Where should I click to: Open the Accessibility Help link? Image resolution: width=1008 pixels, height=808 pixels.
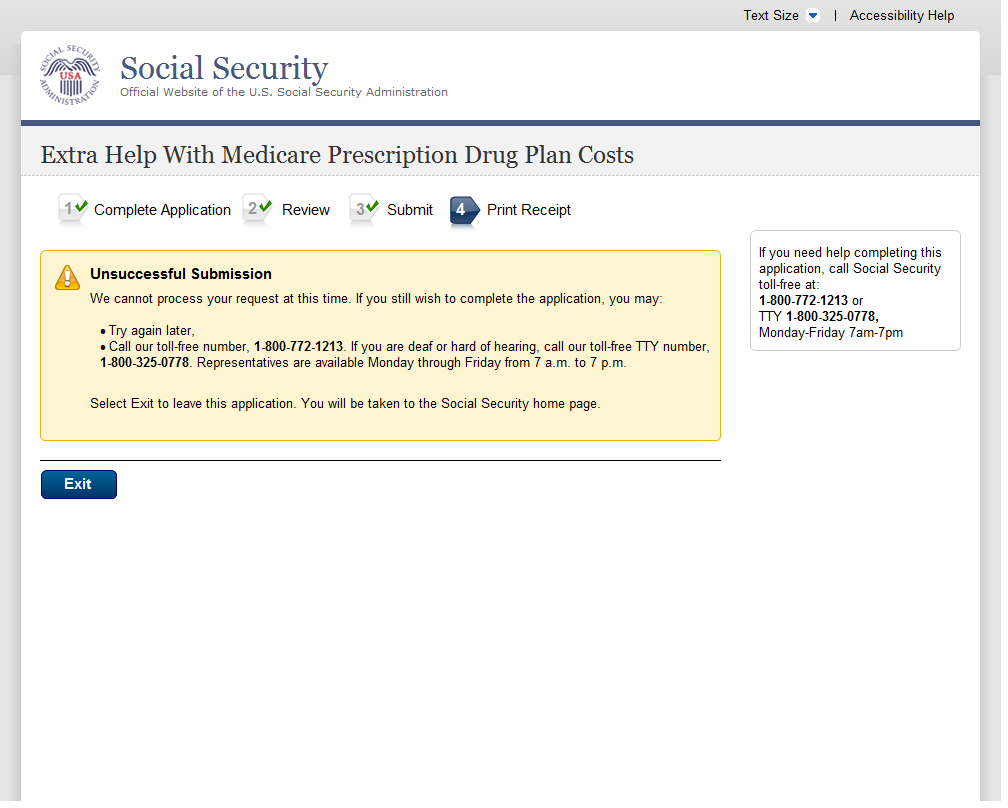pyautogui.click(x=902, y=16)
